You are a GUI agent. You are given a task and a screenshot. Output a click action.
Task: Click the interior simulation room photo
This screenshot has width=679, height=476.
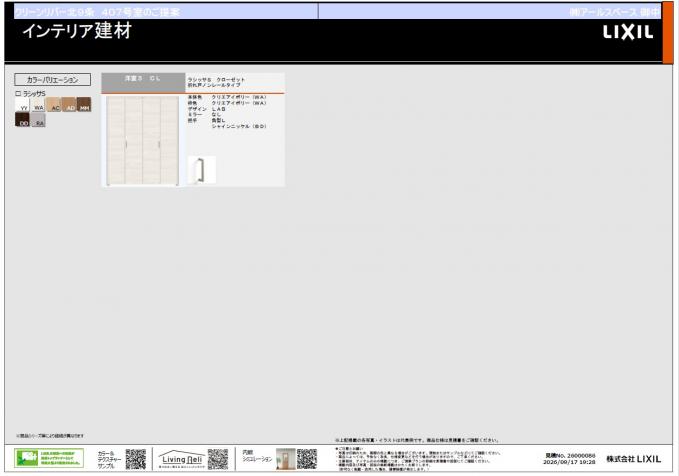(285, 459)
